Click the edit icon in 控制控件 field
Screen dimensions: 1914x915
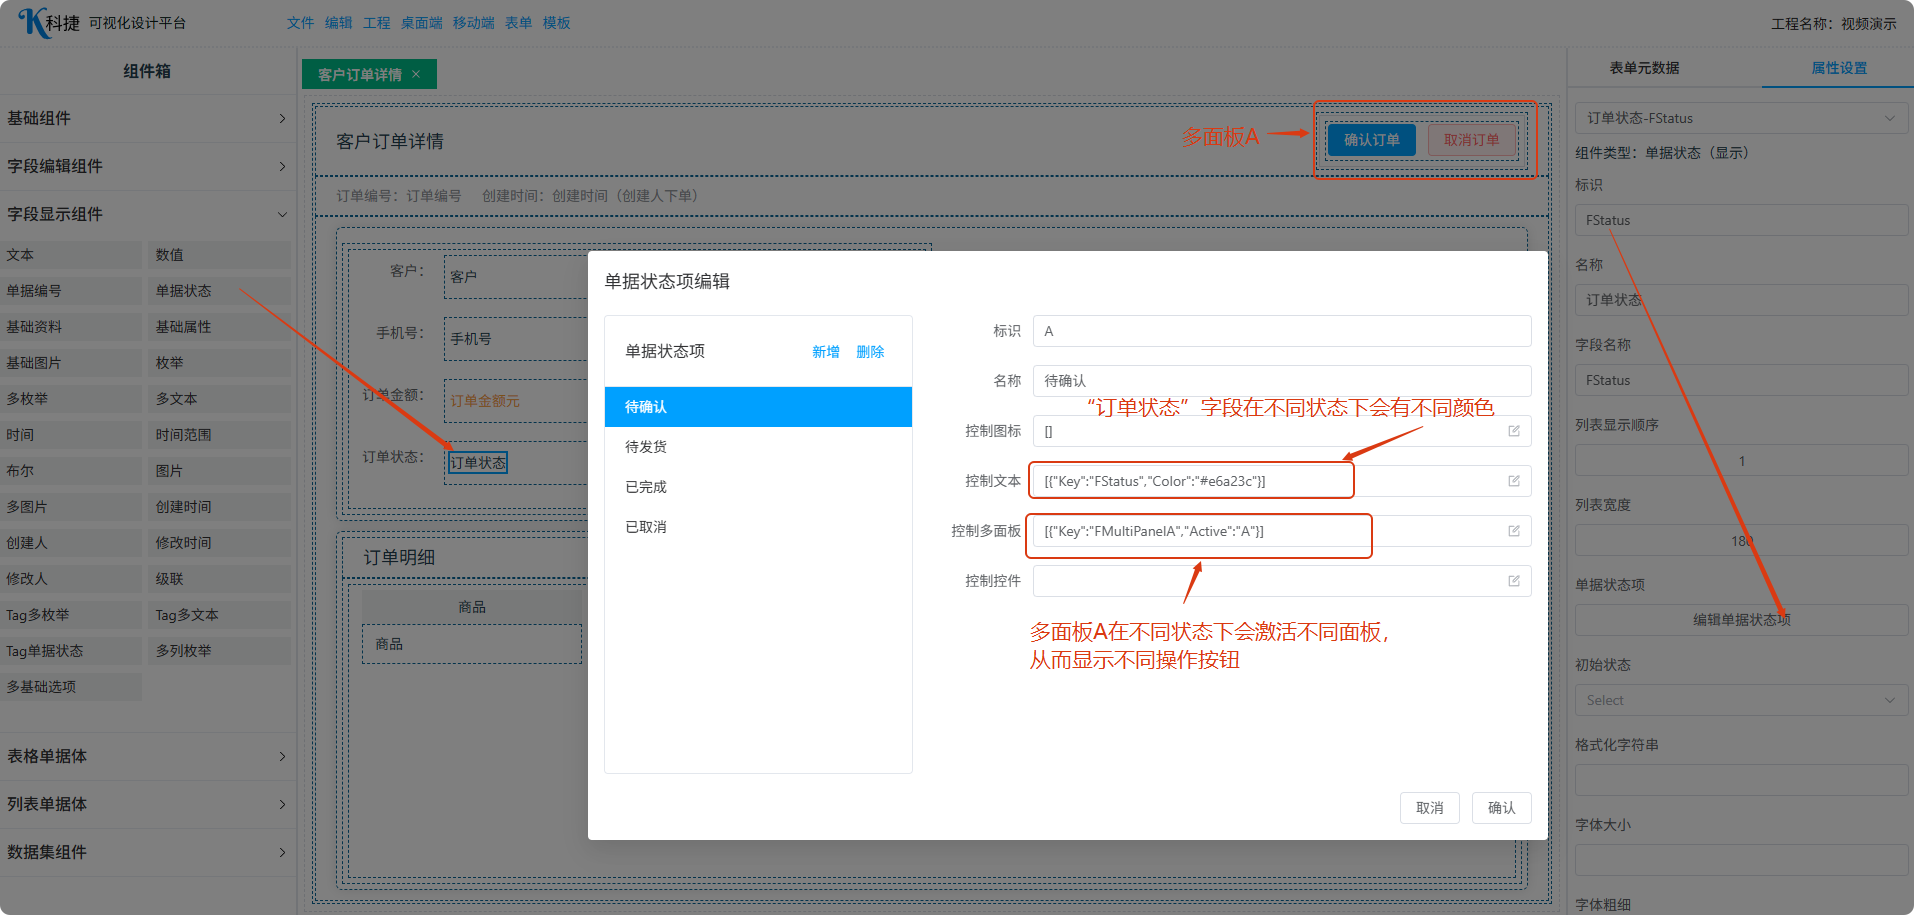click(x=1513, y=581)
